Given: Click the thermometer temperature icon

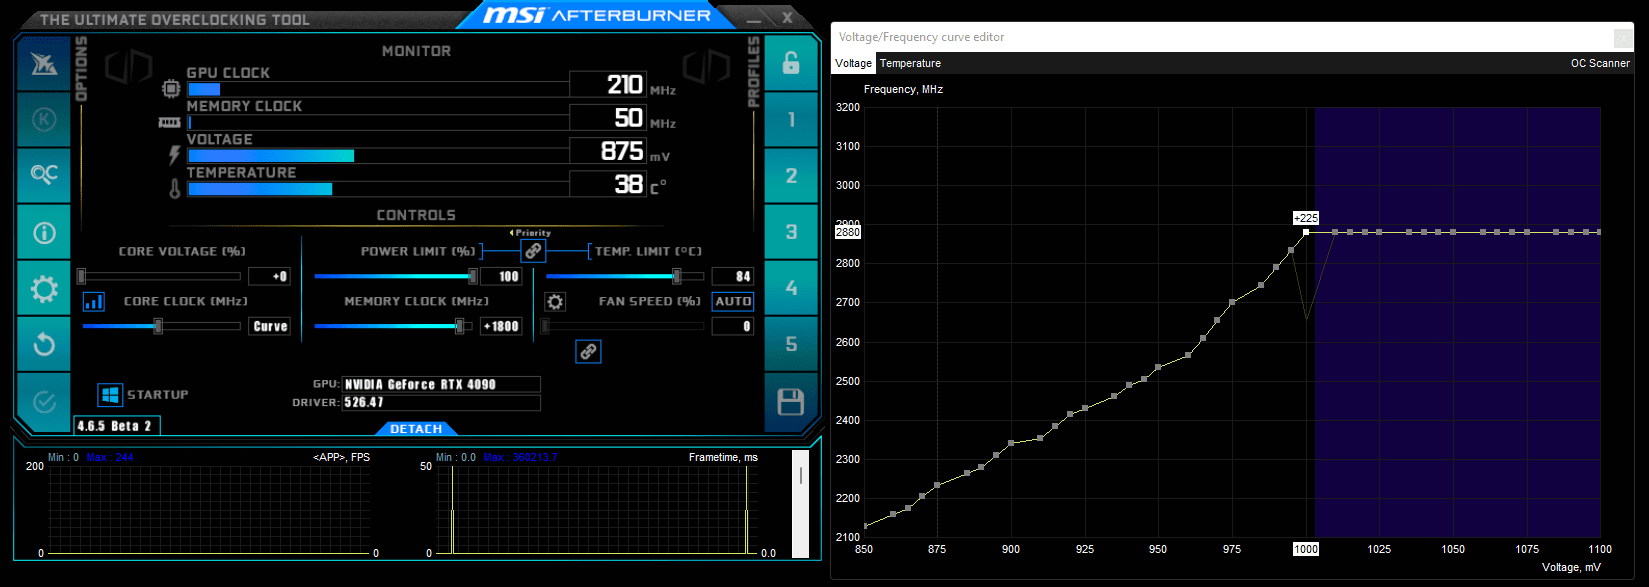Looking at the screenshot, I should (x=175, y=188).
